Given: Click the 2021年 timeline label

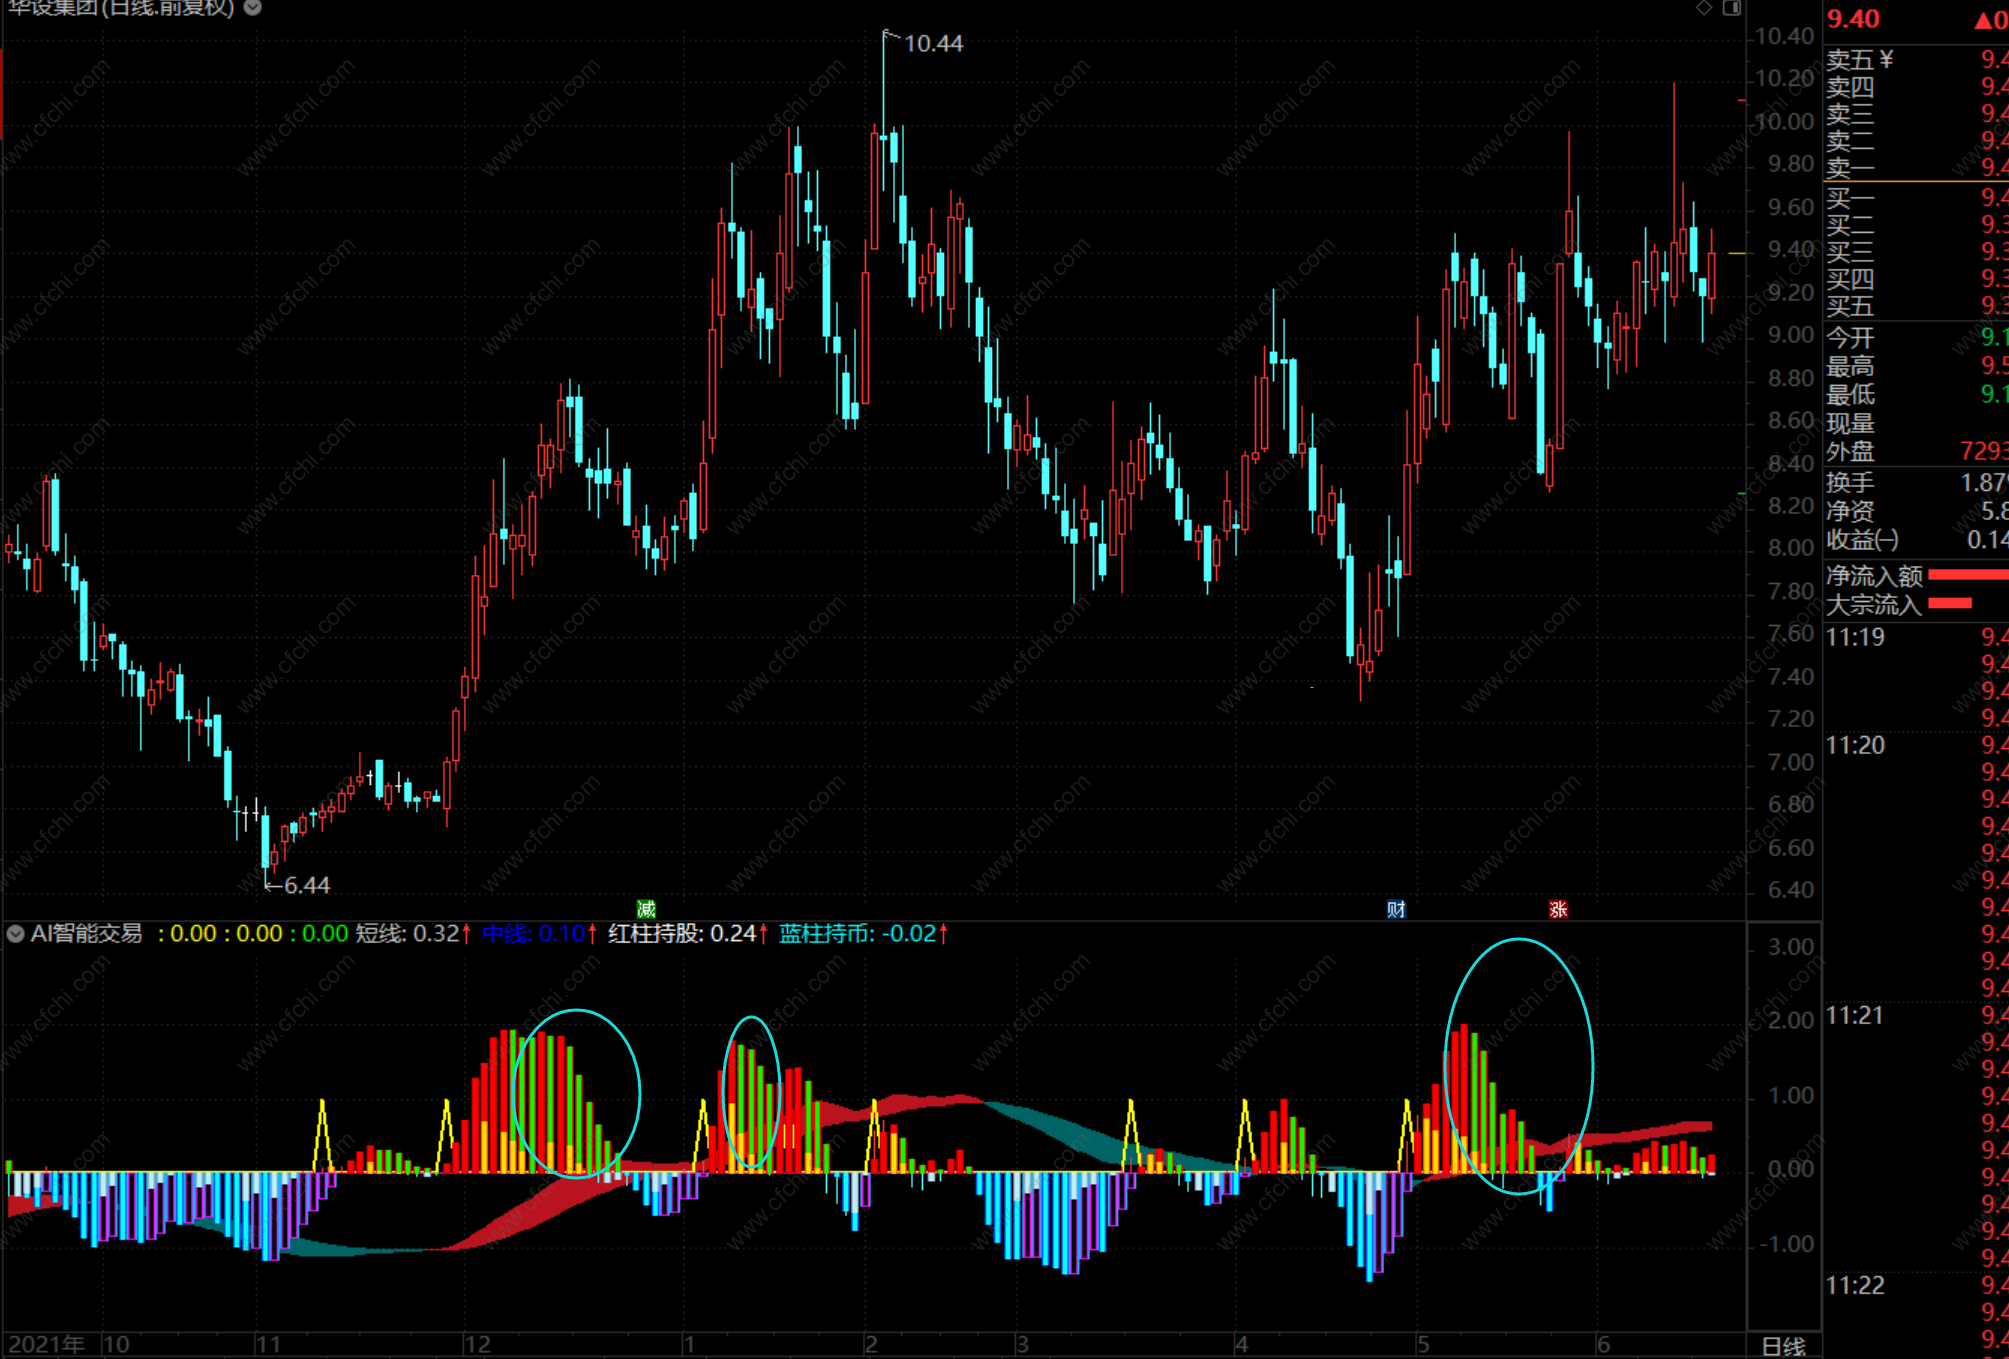Looking at the screenshot, I should pyautogui.click(x=46, y=1345).
